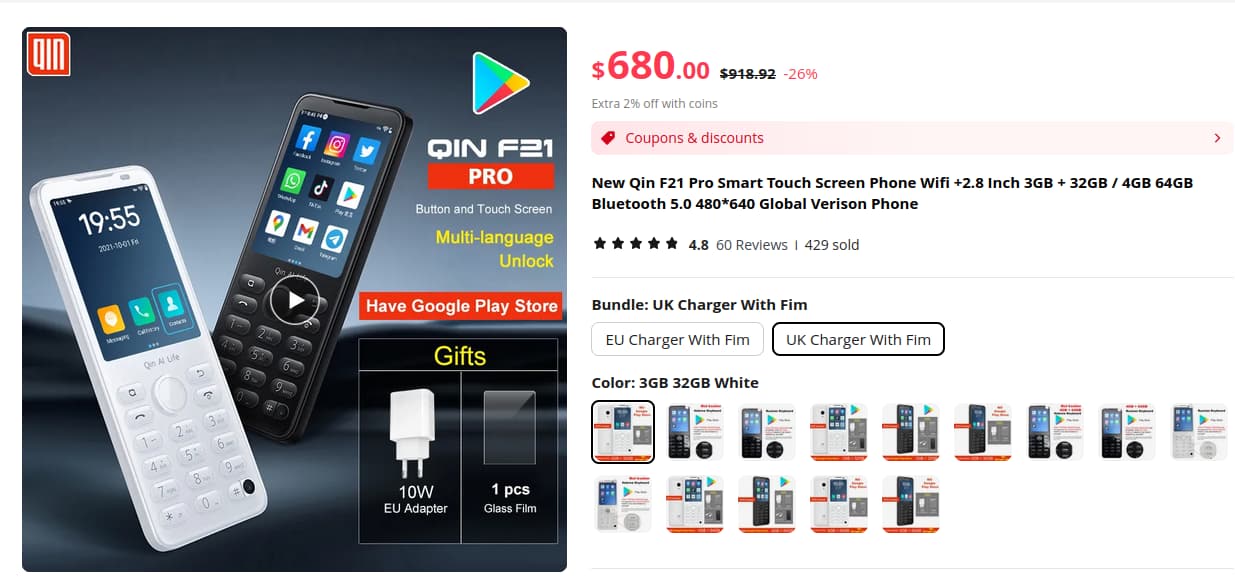This screenshot has height=578, width=1235.
Task: Open the 60 Reviews link
Action: coord(752,245)
